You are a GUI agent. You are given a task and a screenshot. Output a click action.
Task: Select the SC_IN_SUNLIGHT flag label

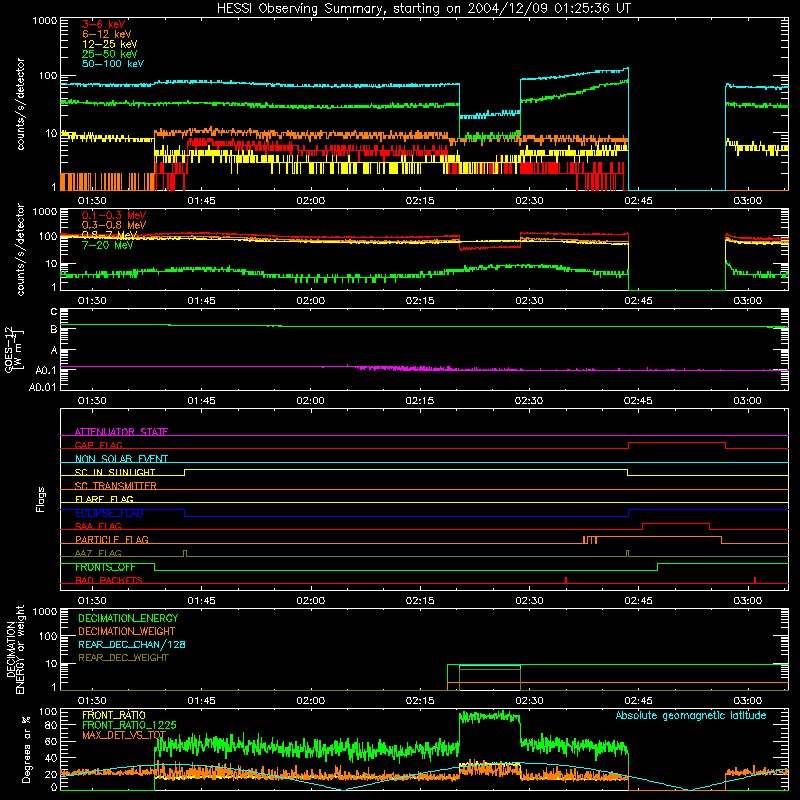115,472
